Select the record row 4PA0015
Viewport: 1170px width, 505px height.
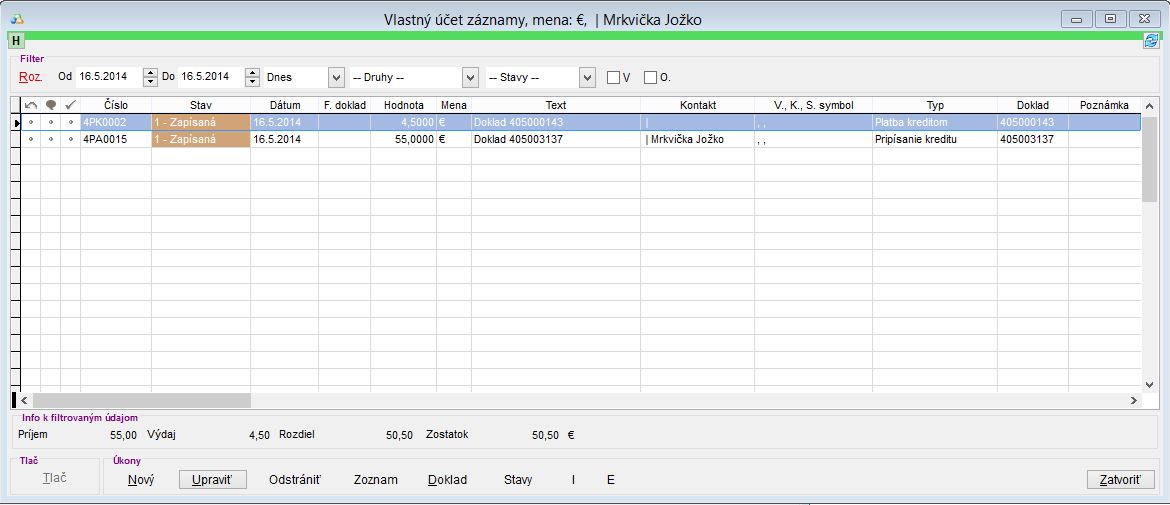[115, 140]
